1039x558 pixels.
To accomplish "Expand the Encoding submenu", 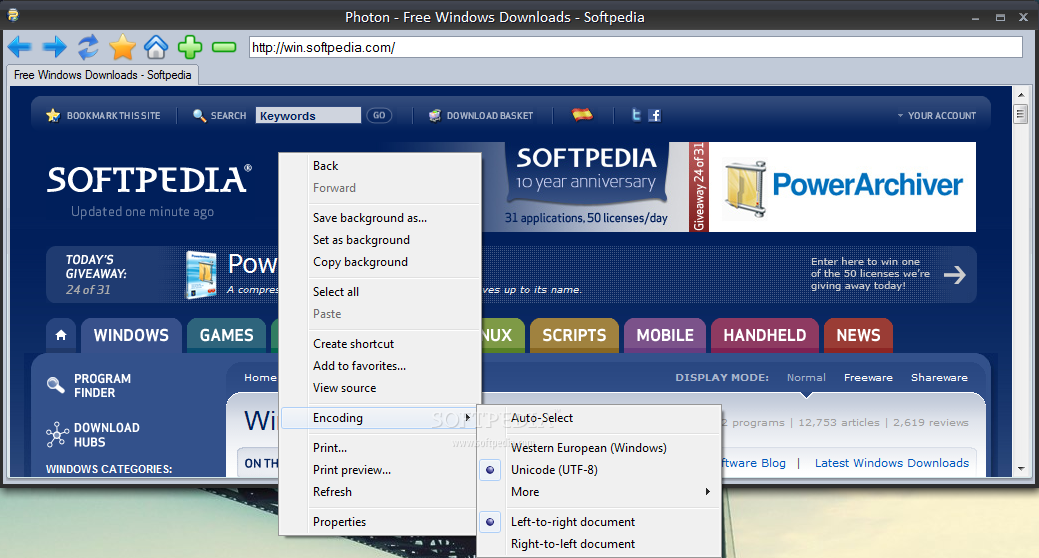I will pos(379,418).
